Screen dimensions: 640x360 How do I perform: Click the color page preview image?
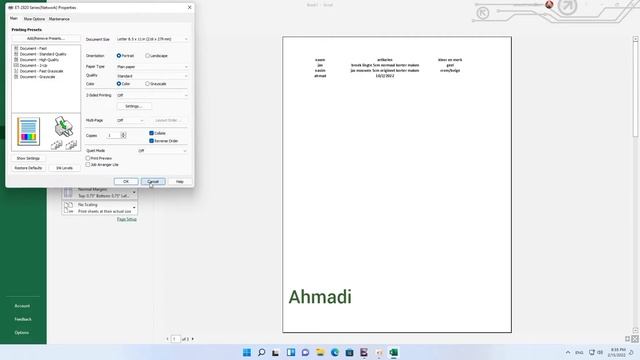pos(29,131)
